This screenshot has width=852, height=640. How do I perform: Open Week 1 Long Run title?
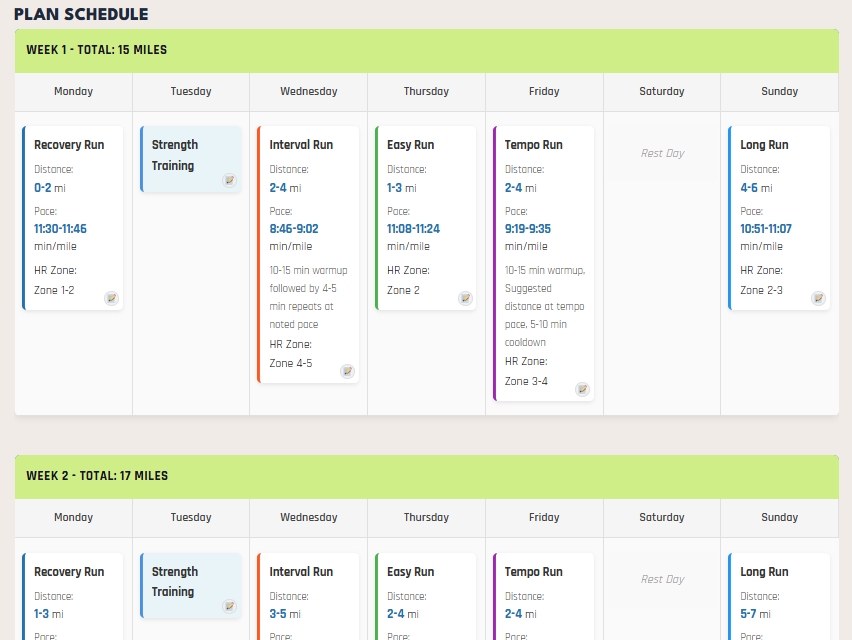click(x=764, y=145)
